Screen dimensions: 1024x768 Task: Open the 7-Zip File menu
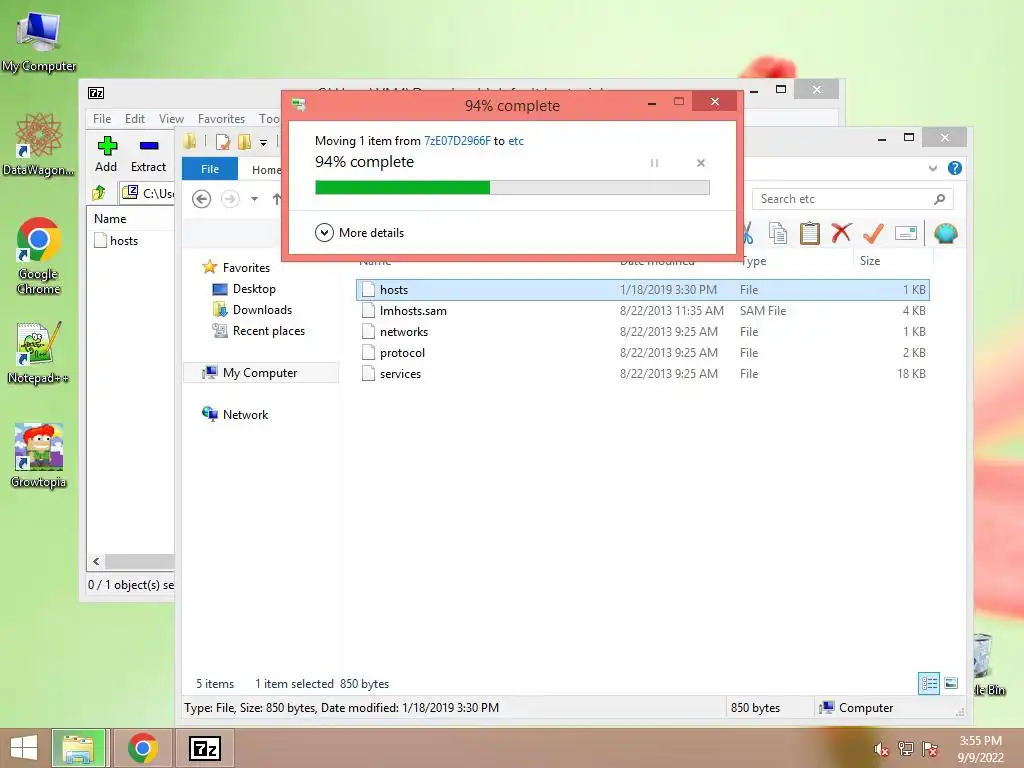coord(102,118)
